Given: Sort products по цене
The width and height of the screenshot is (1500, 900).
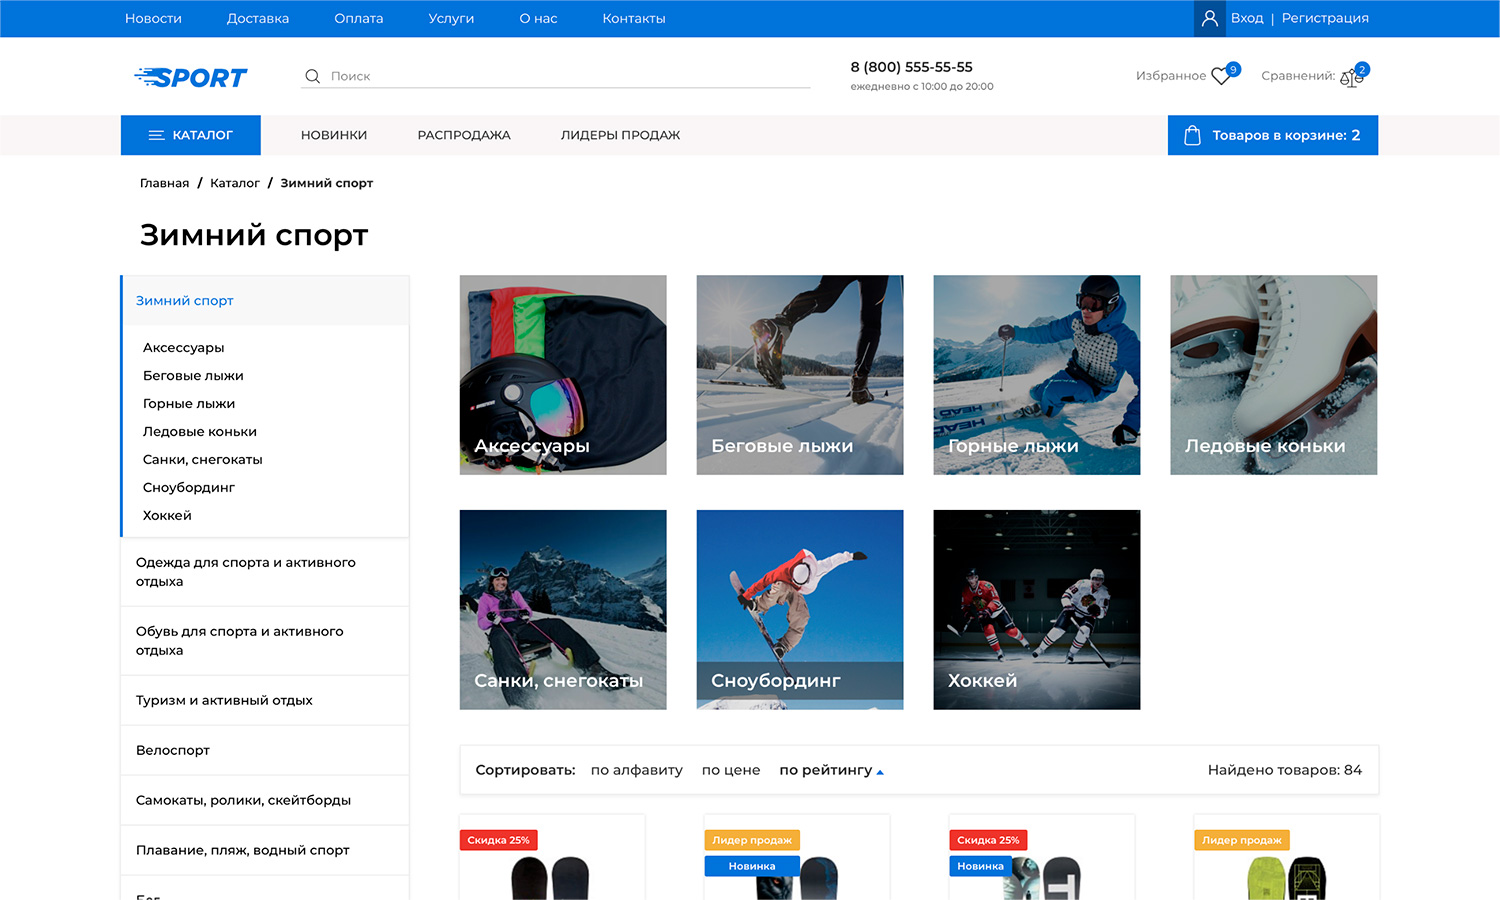Looking at the screenshot, I should (x=731, y=770).
